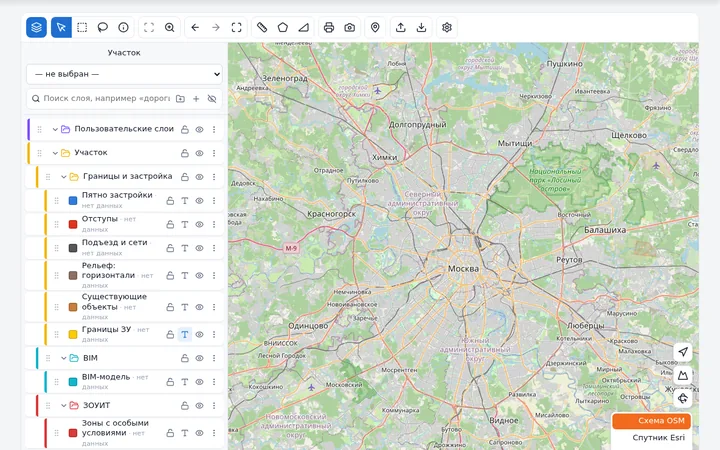Toggle lock on Рельеф: горизонтали layer
Viewport: 720px width, 450px height.
(x=170, y=276)
